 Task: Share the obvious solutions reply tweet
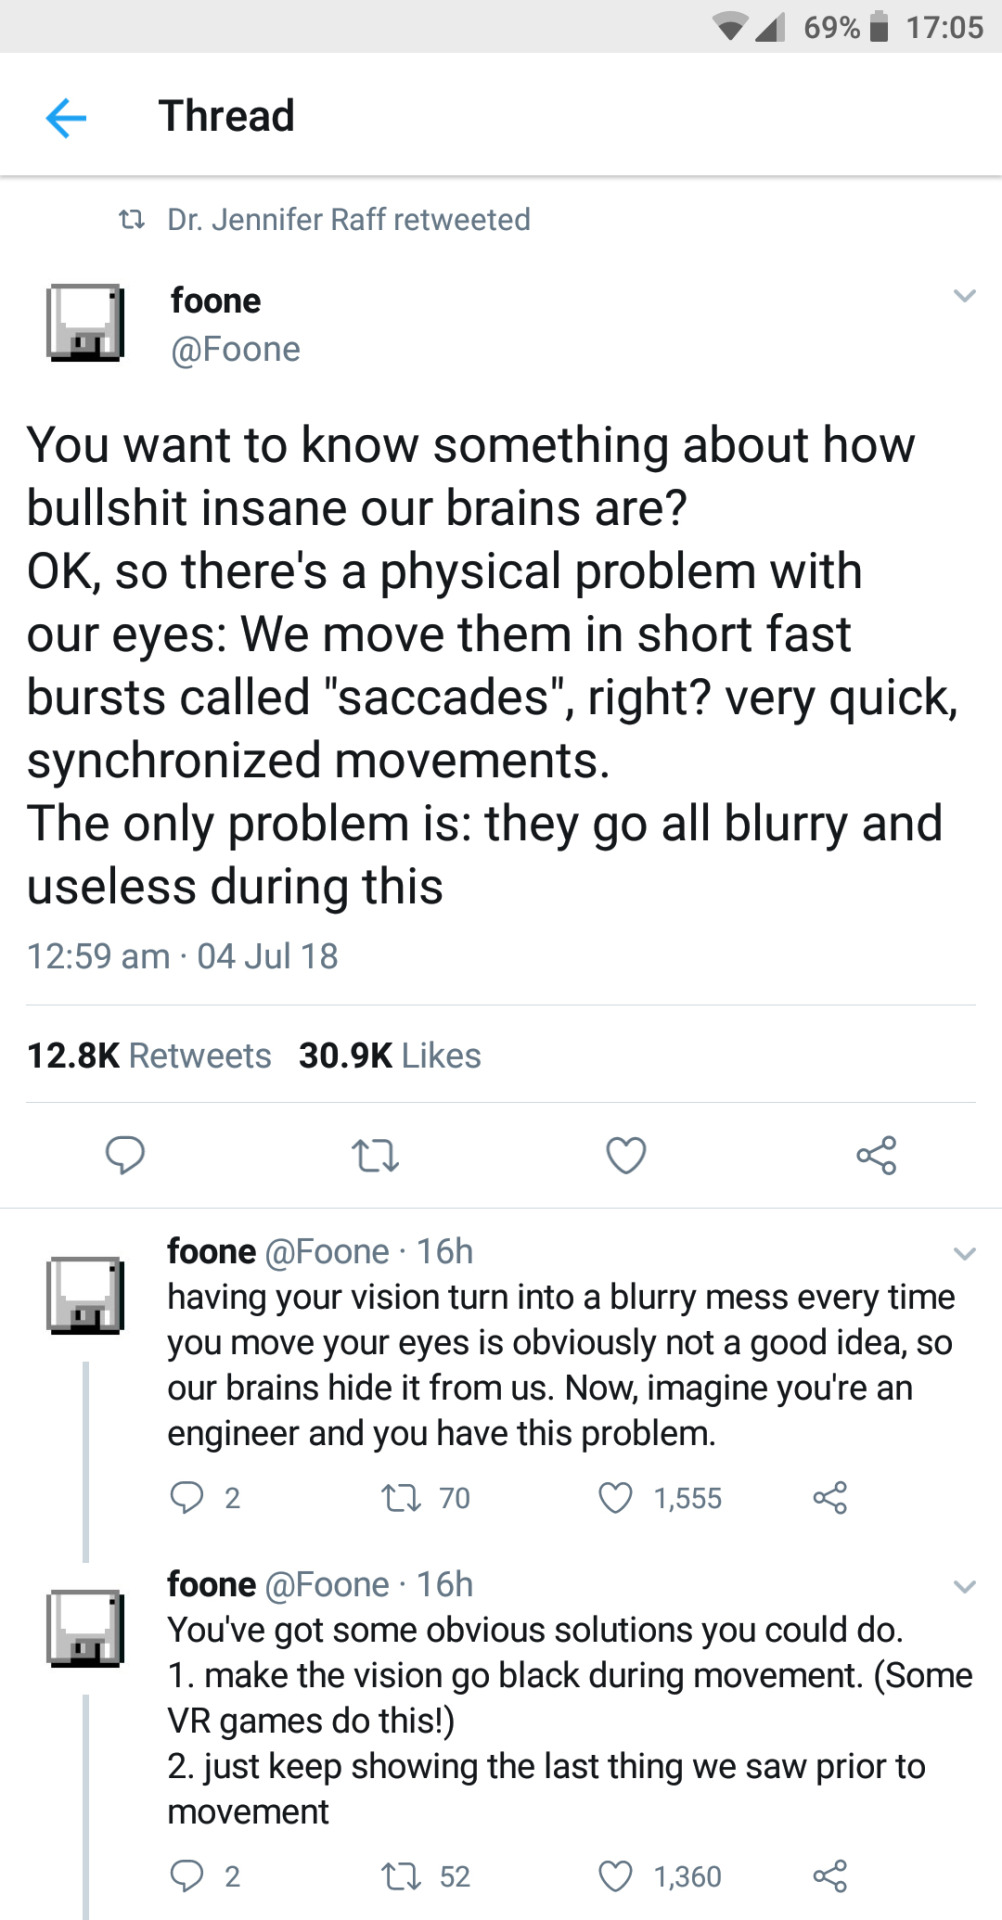tap(830, 1876)
